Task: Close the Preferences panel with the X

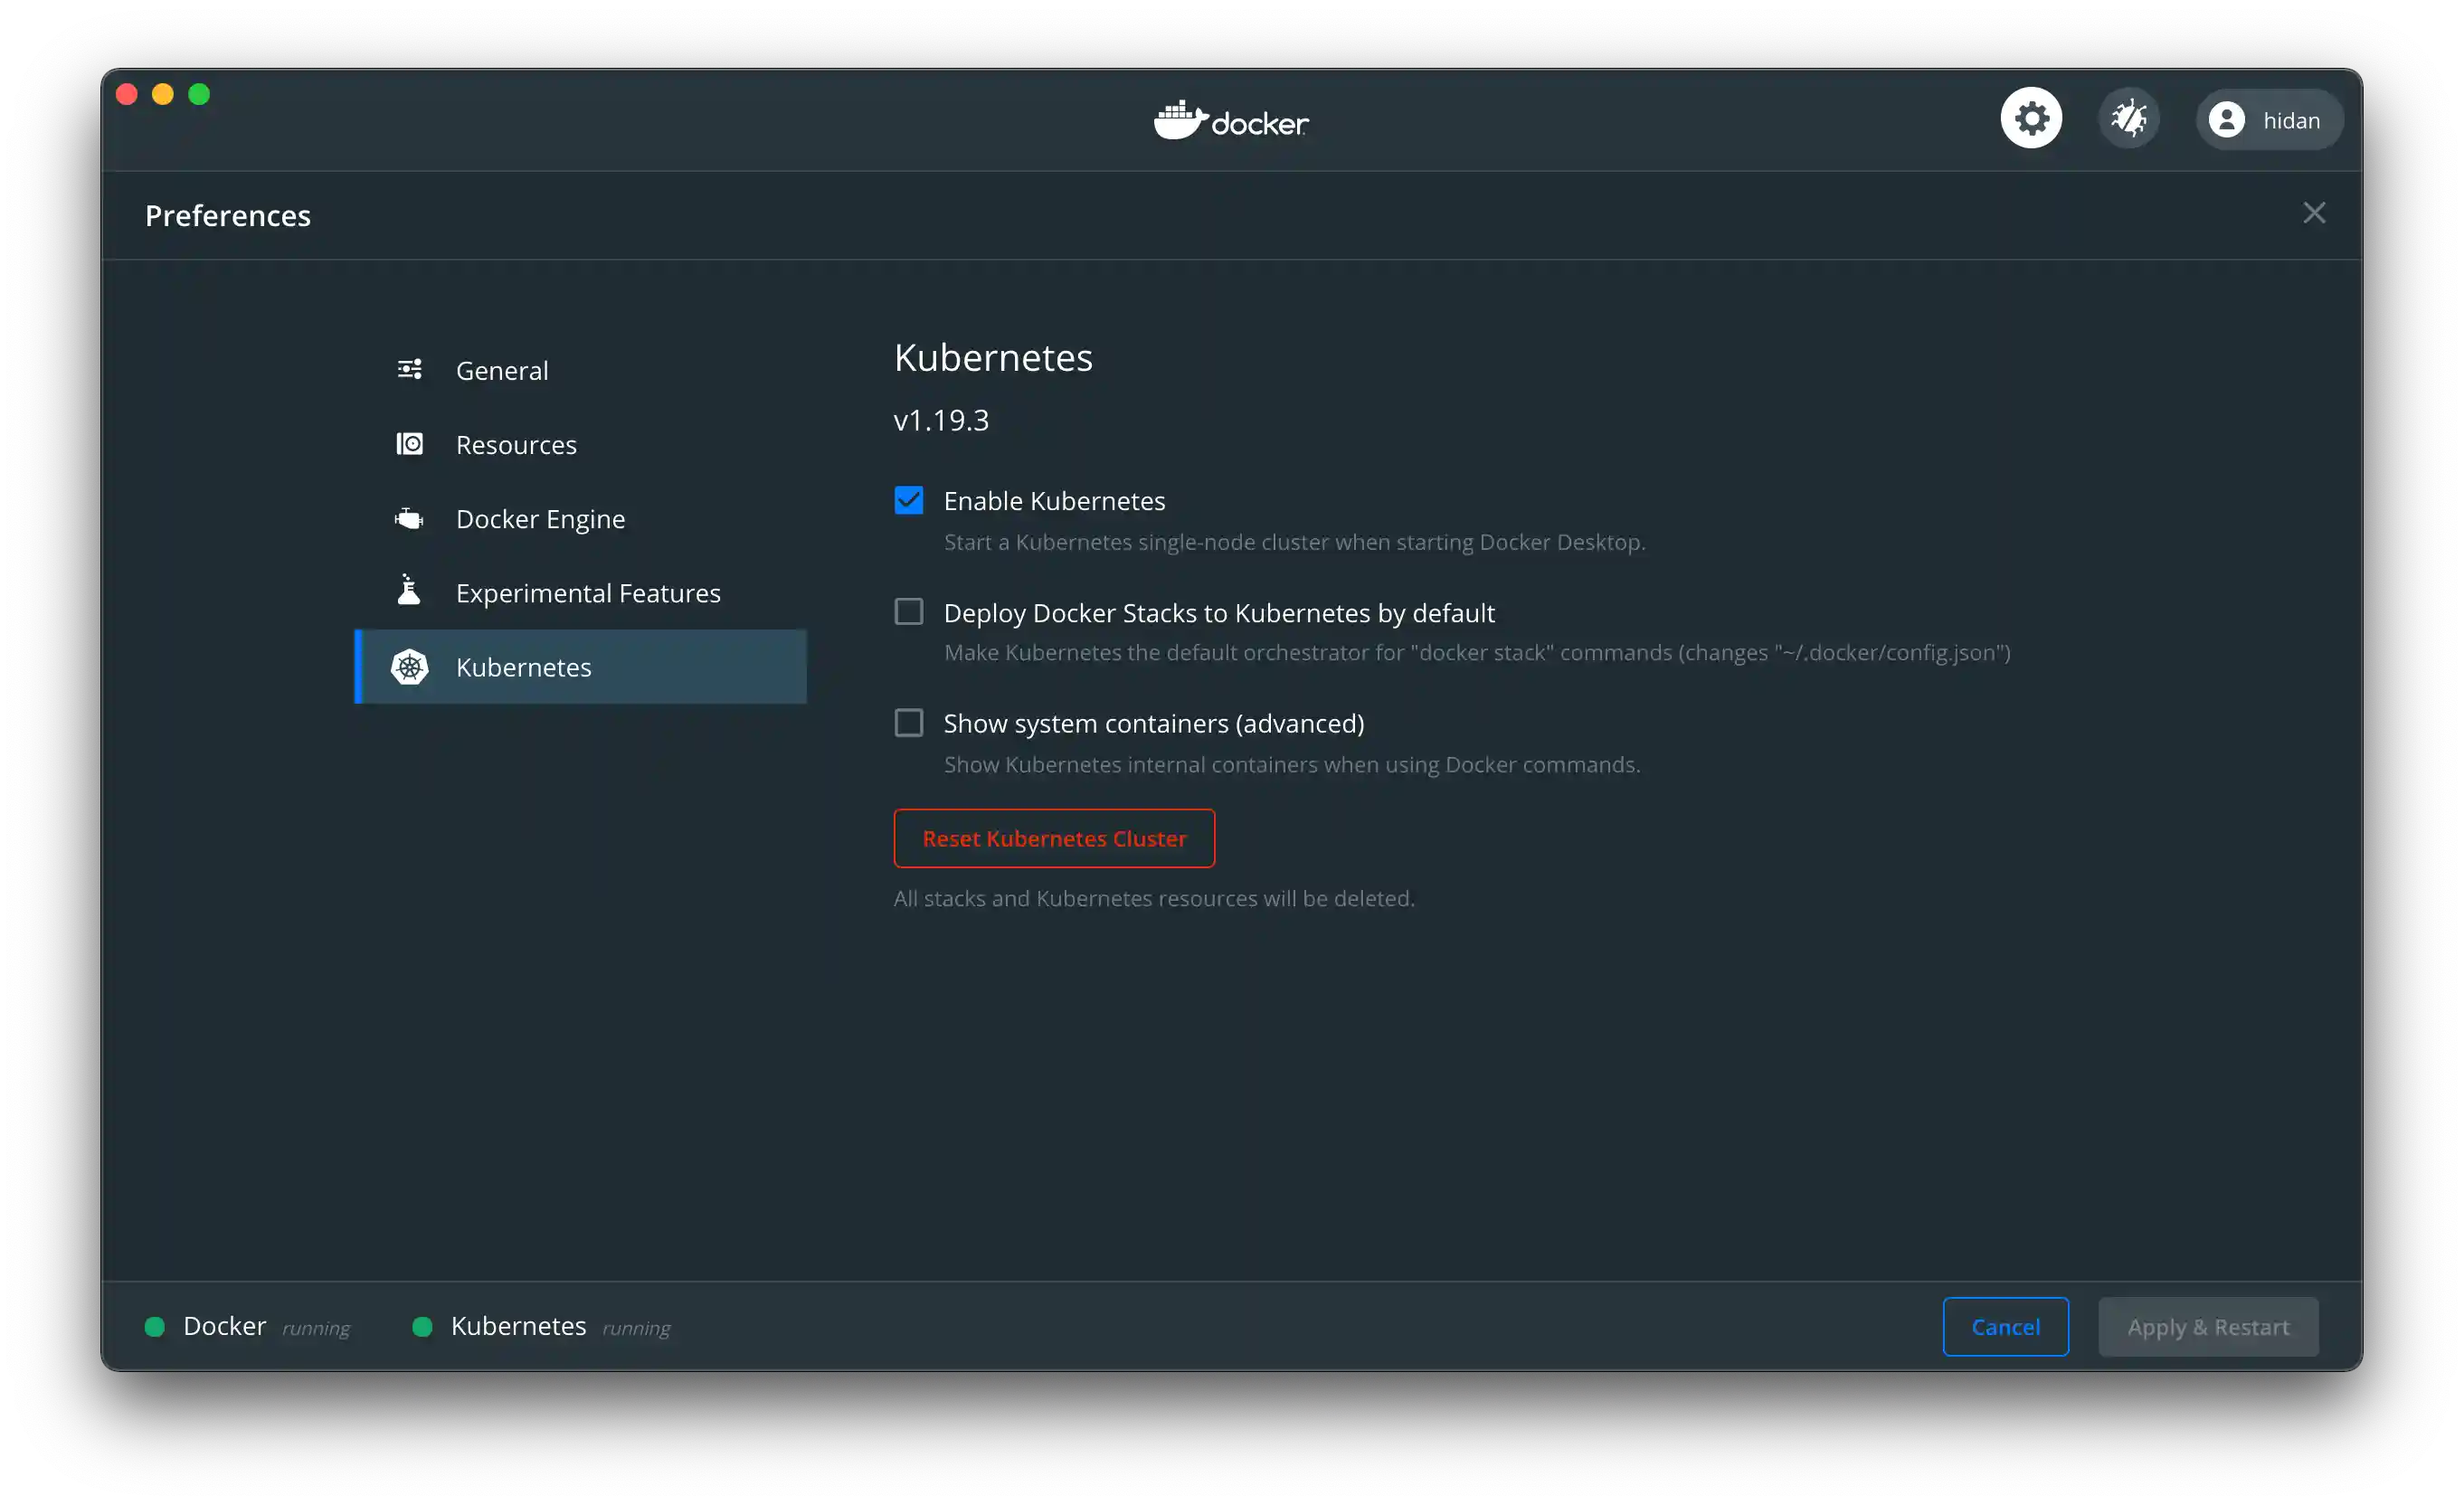Action: click(2314, 212)
